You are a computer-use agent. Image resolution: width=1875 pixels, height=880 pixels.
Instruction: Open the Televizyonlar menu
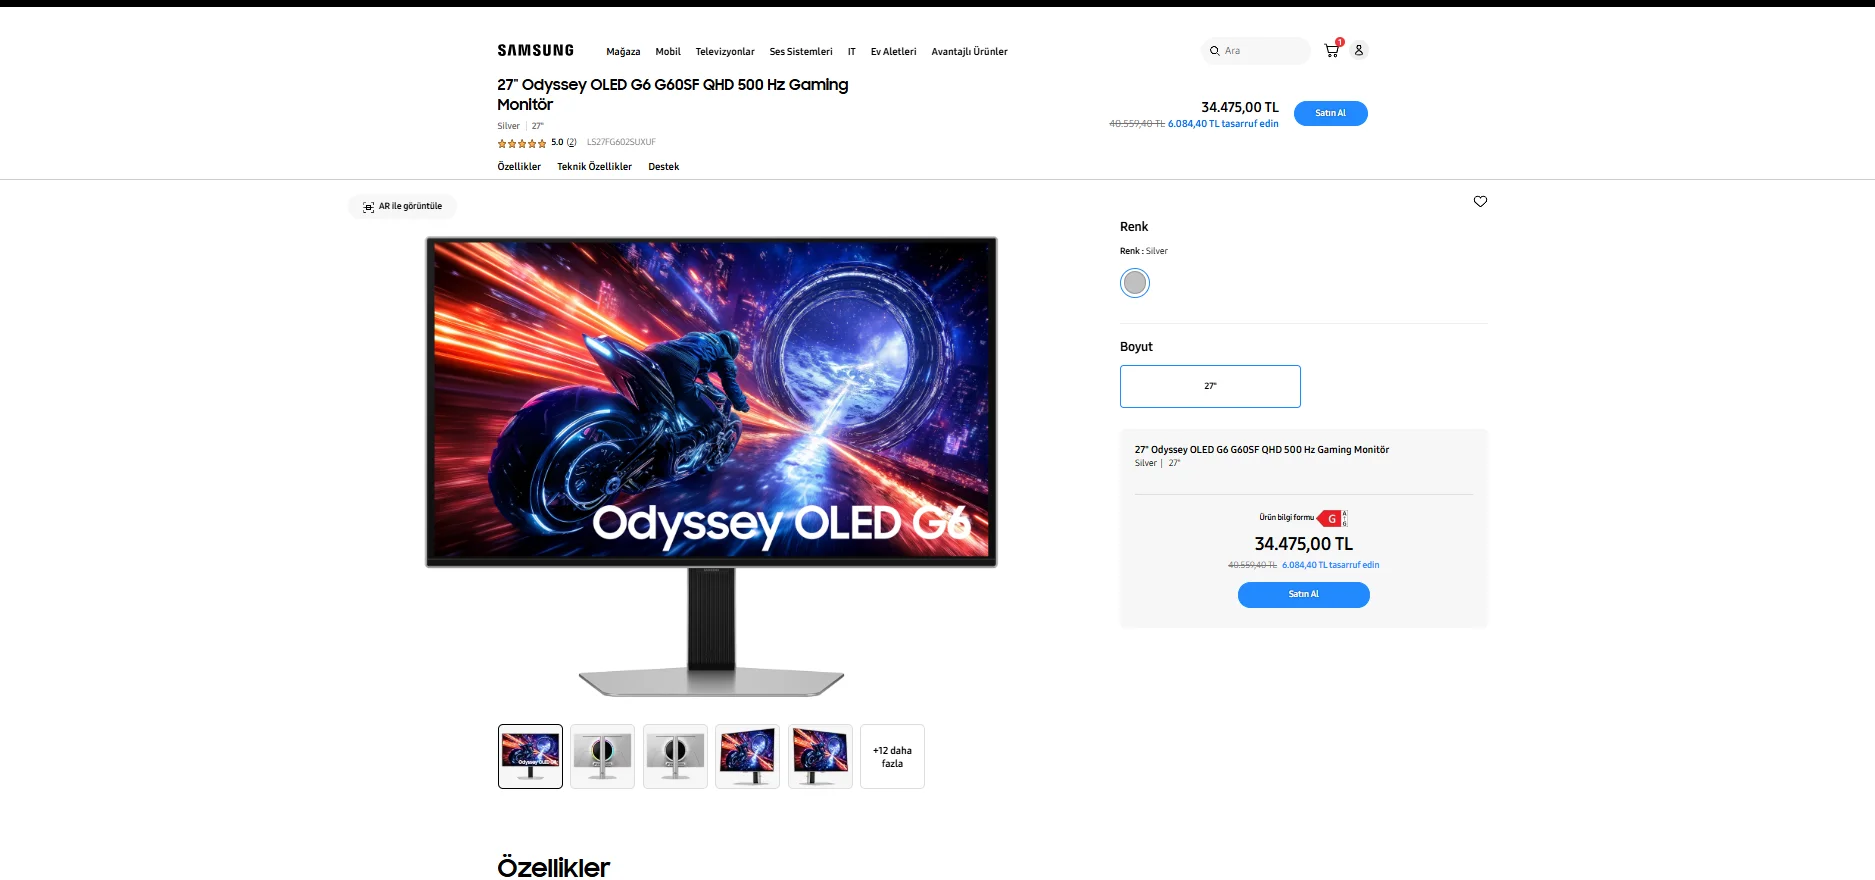725,51
